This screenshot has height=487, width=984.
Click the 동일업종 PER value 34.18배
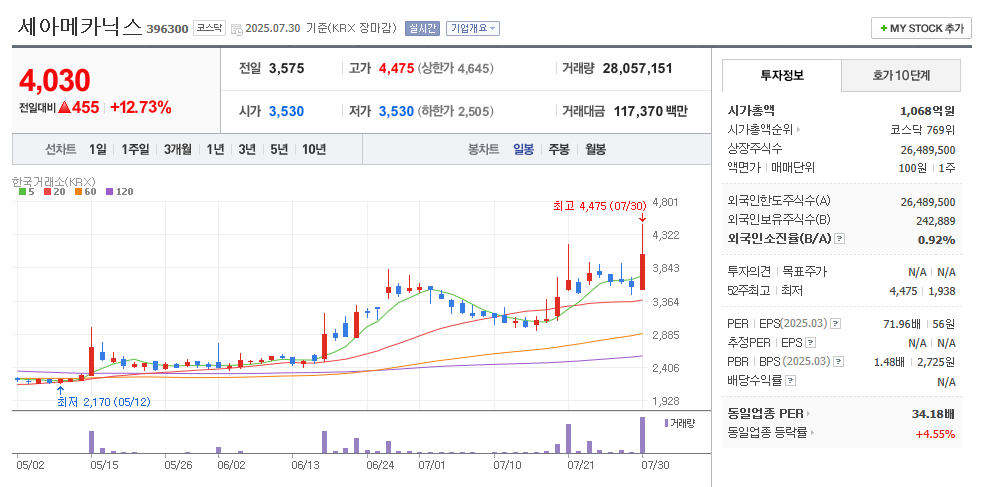tap(933, 414)
